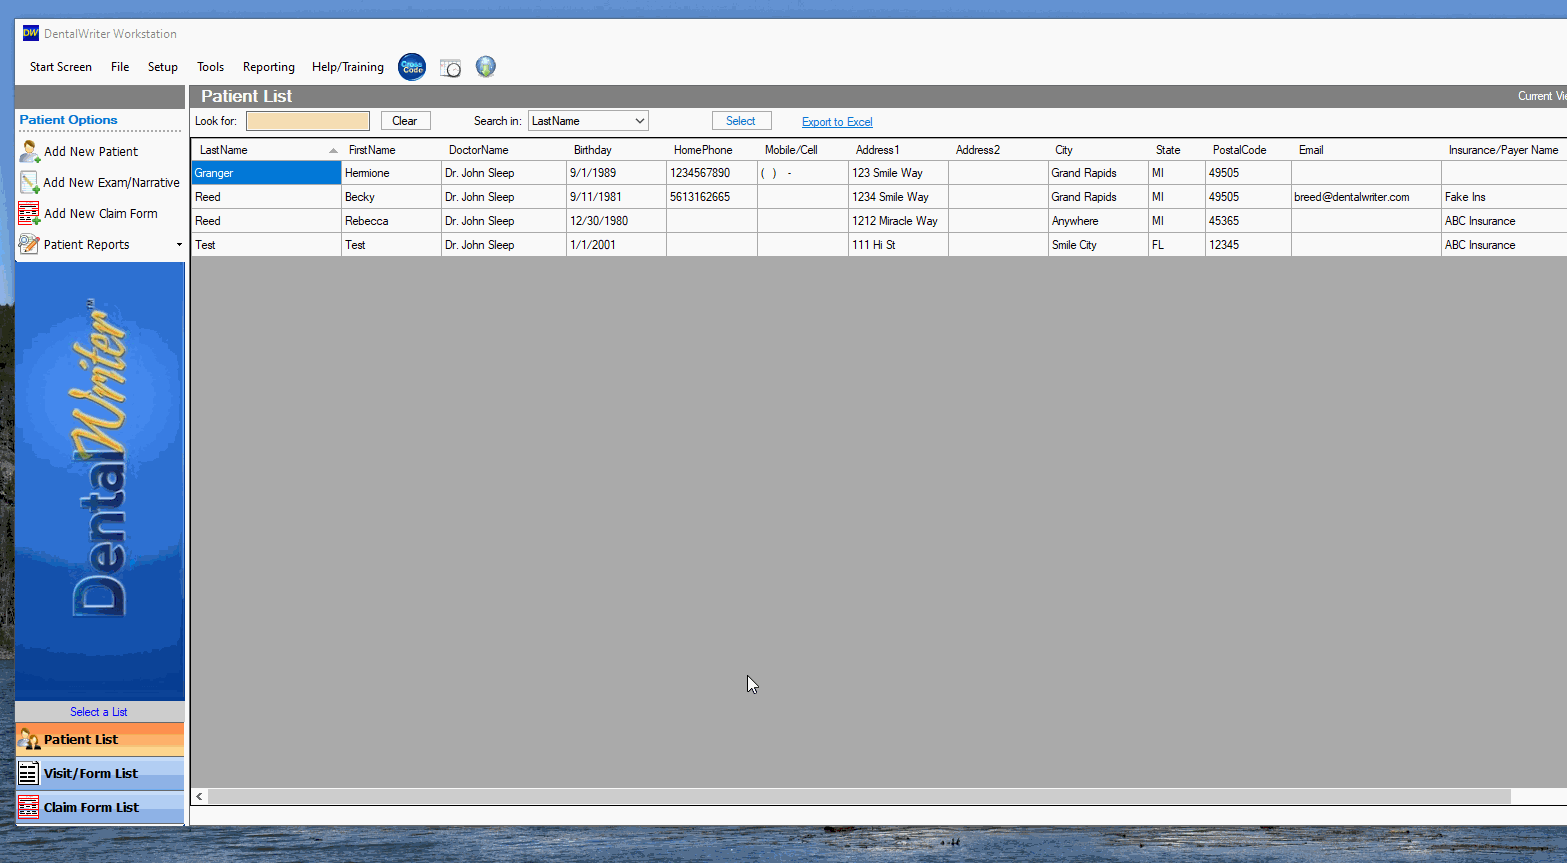
Task: Sort by Address1 column header
Action: pyautogui.click(x=898, y=150)
